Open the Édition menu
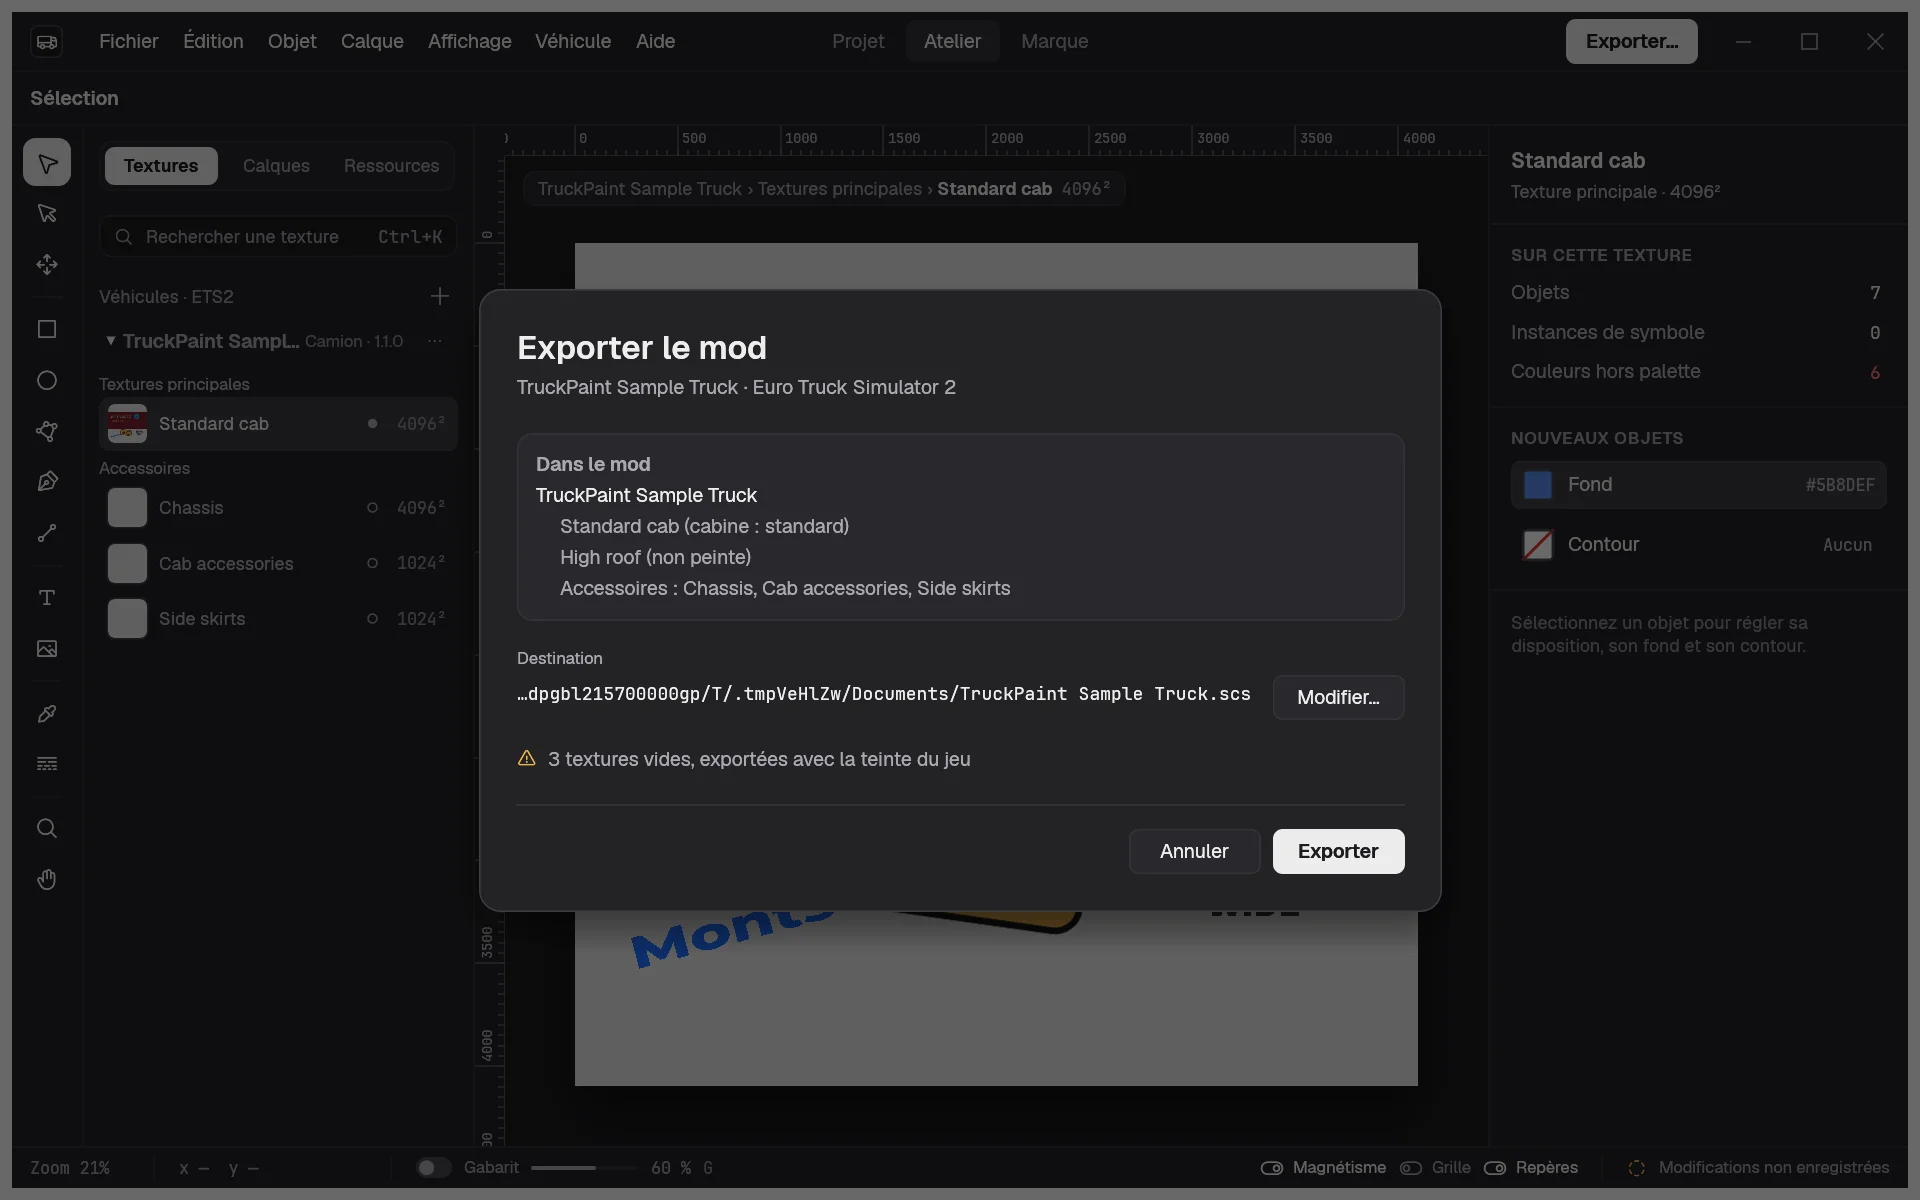The height and width of the screenshot is (1200, 1920). point(213,41)
